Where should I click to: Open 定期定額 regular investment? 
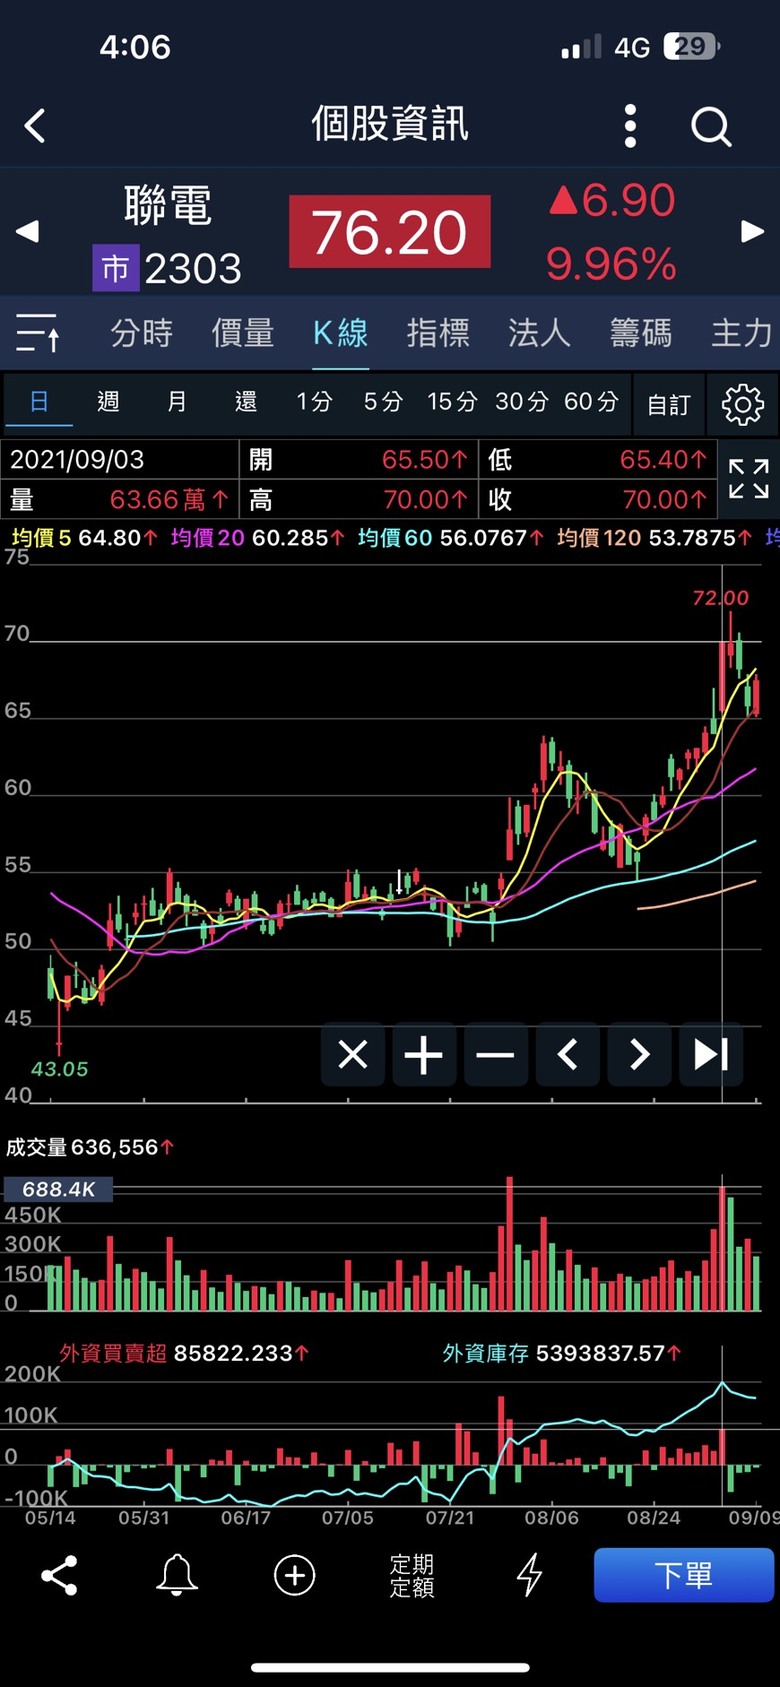tap(412, 1575)
